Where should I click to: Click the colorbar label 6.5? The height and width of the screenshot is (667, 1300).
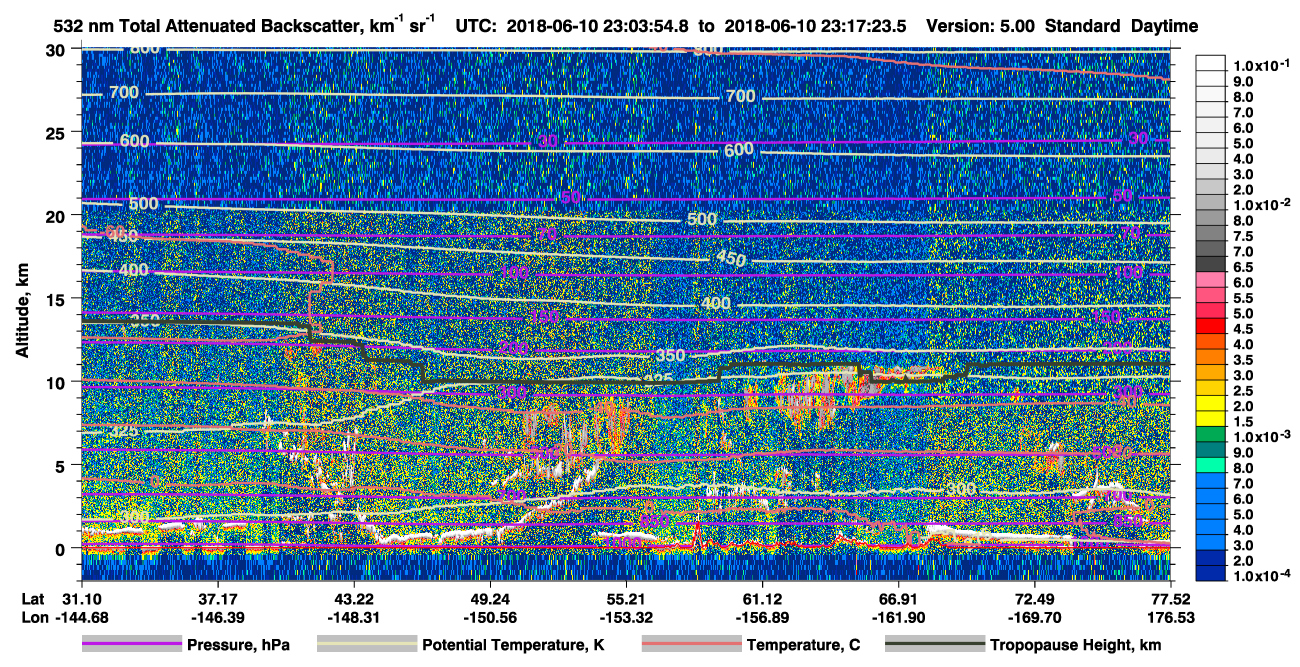point(1241,267)
